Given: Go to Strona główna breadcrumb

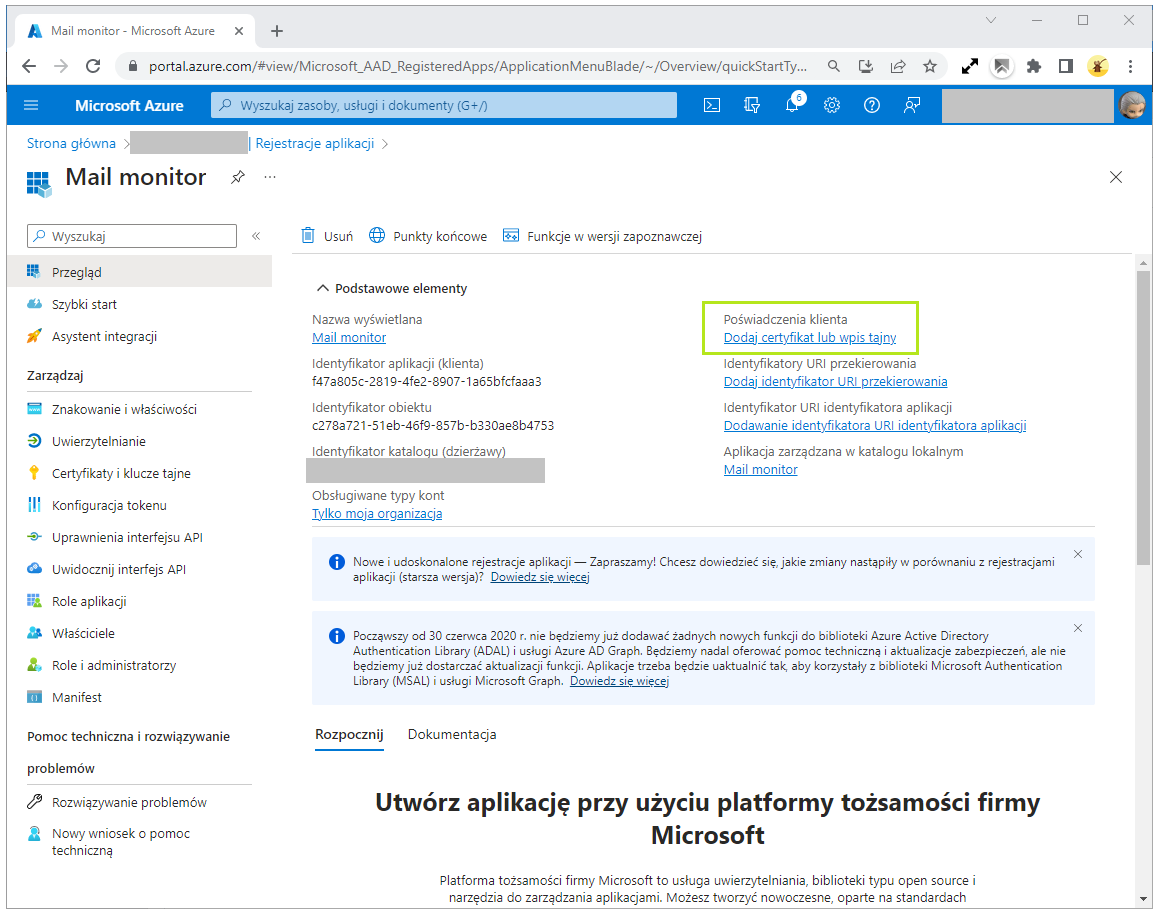Looking at the screenshot, I should (x=72, y=143).
